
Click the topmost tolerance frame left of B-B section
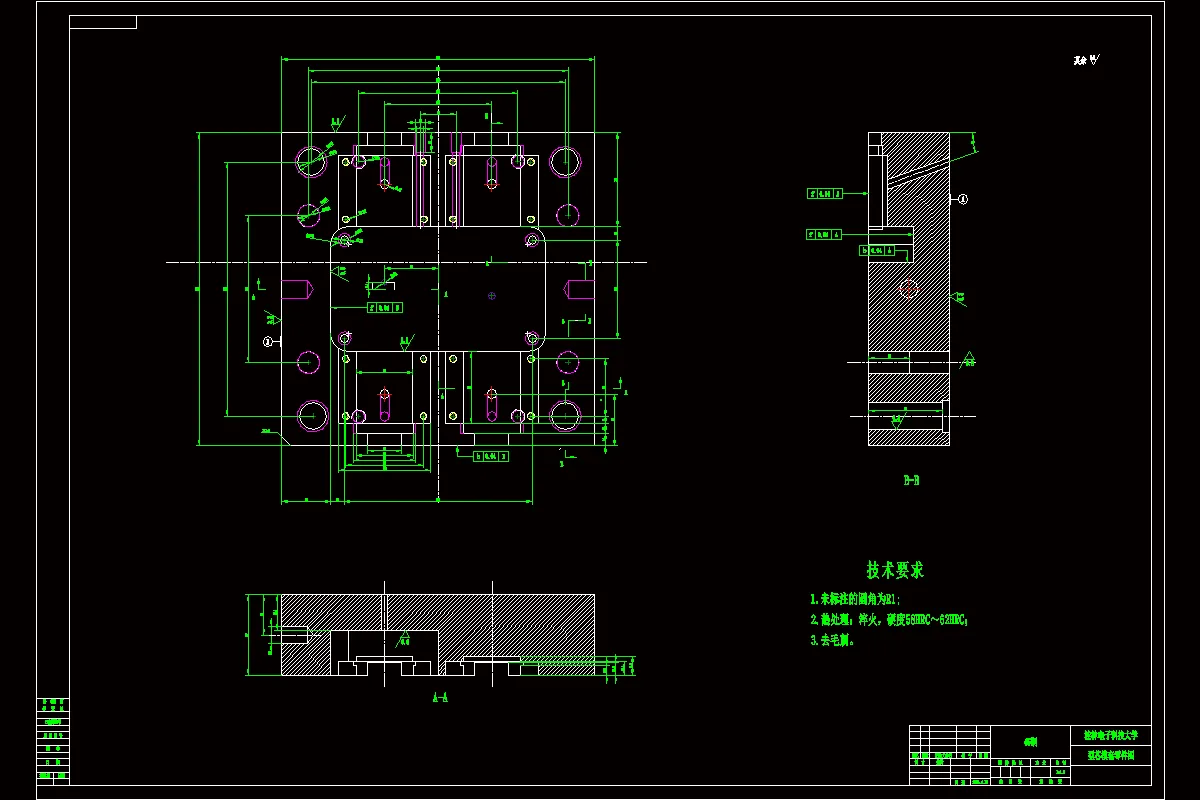827,193
